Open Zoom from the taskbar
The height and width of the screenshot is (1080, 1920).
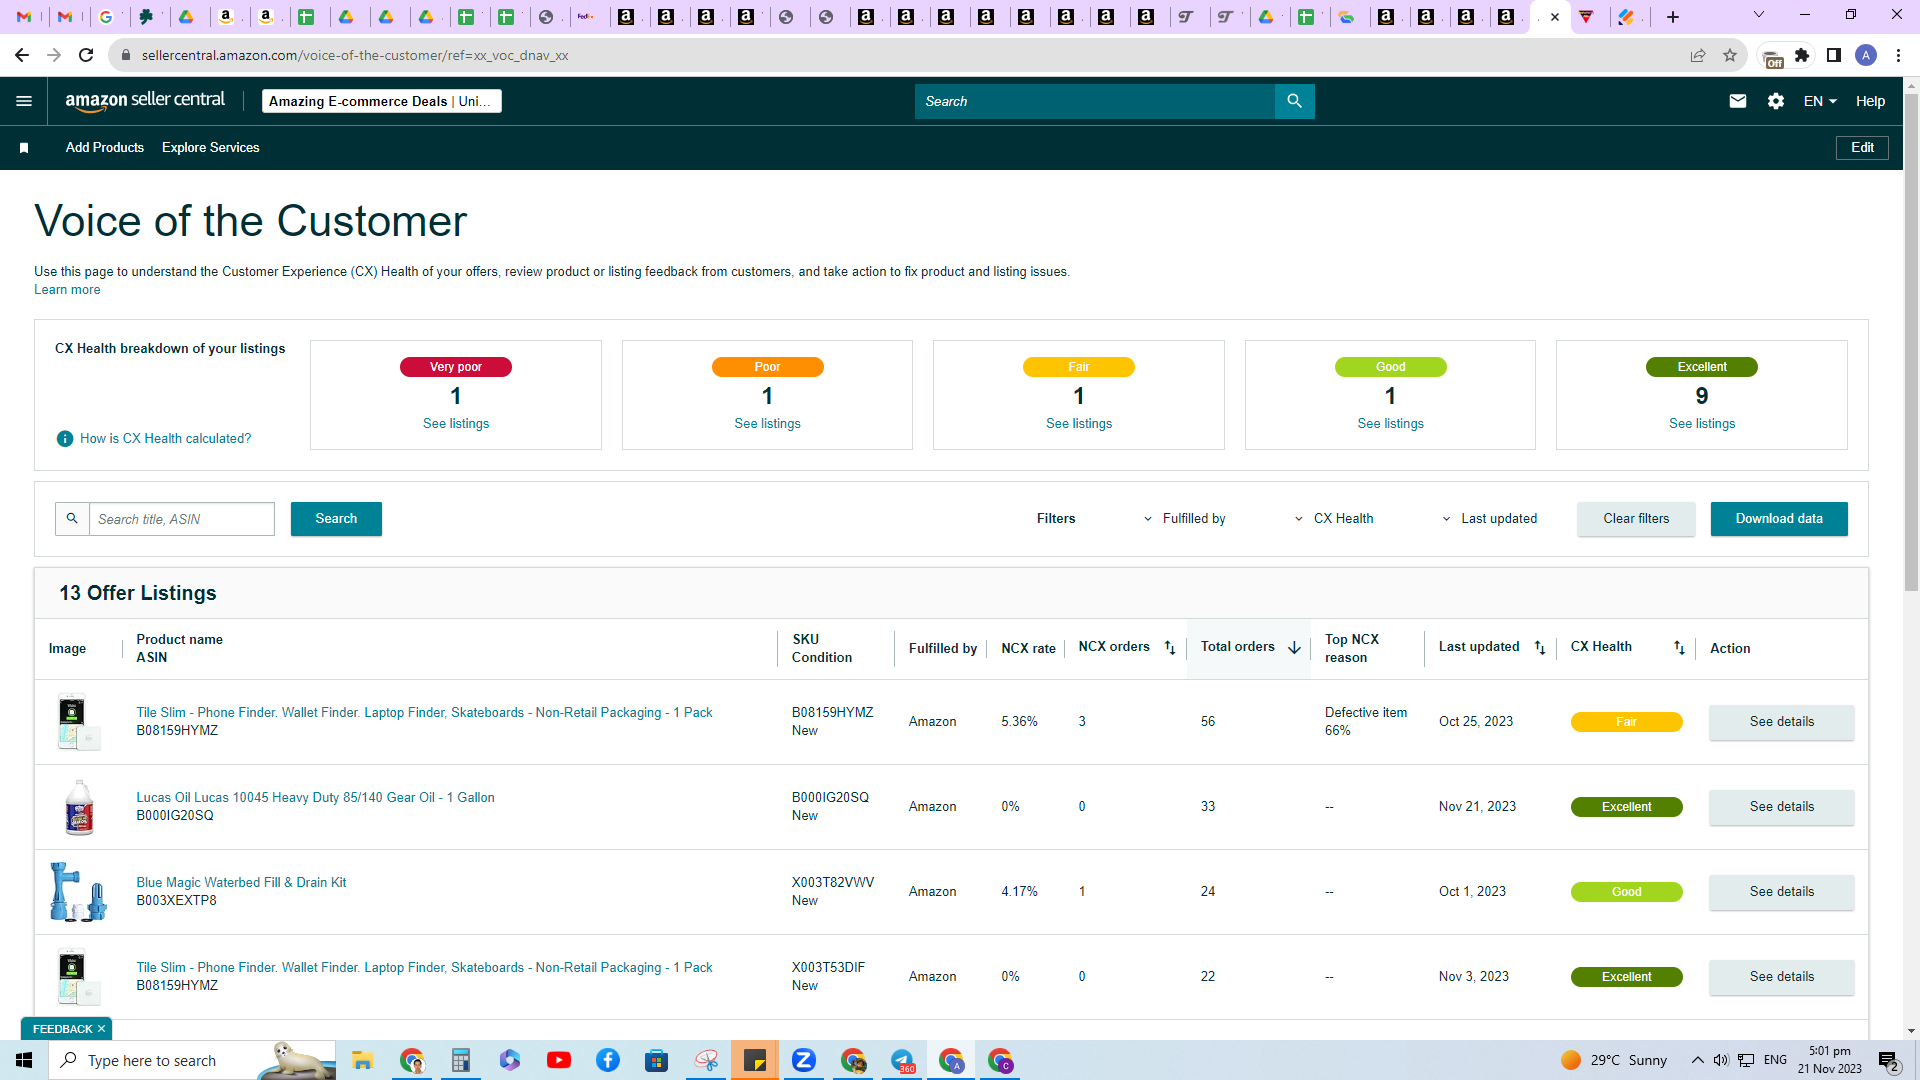click(804, 1060)
